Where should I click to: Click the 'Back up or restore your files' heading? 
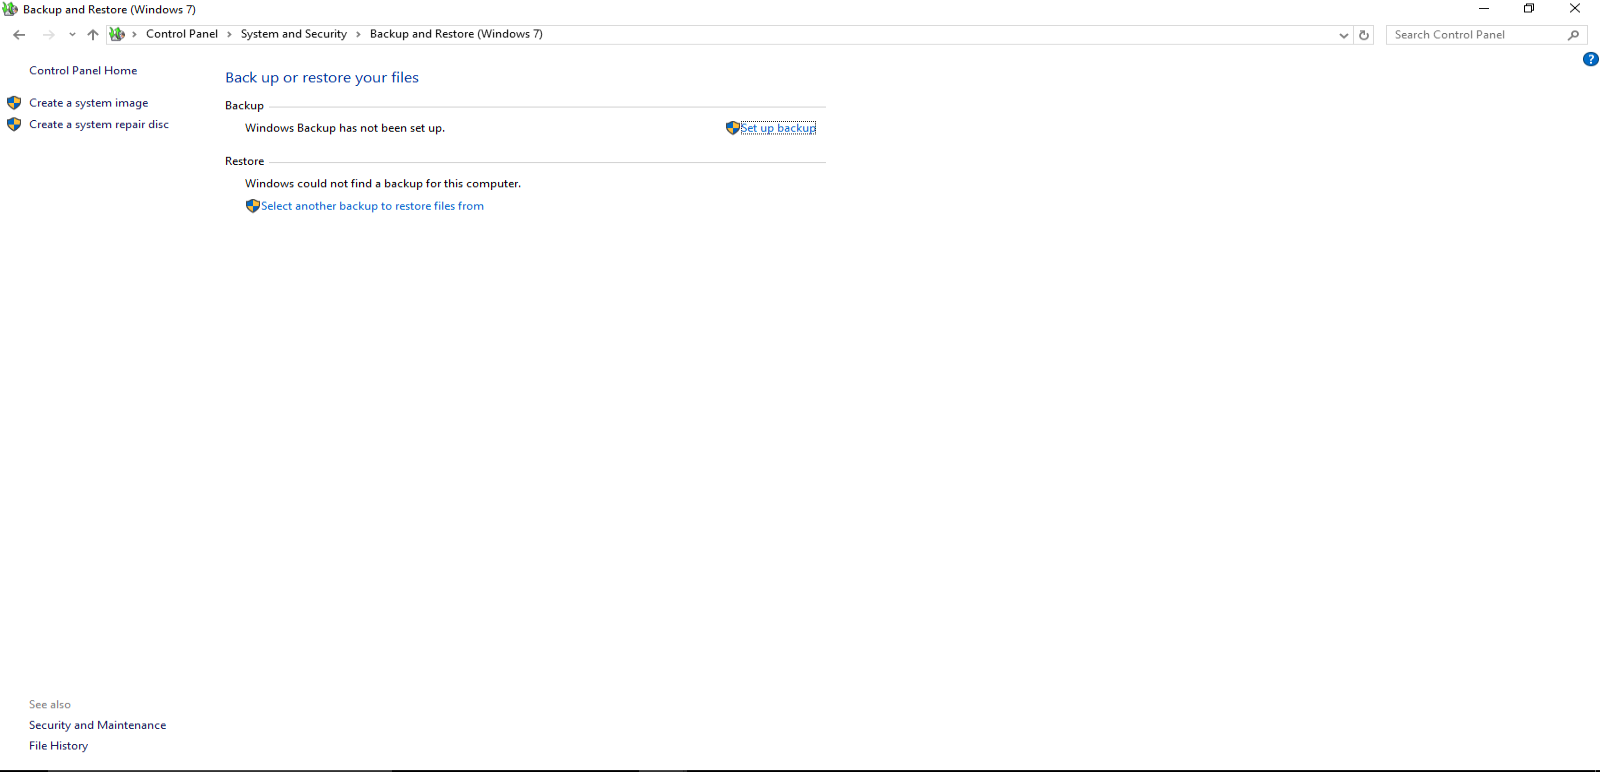322,78
